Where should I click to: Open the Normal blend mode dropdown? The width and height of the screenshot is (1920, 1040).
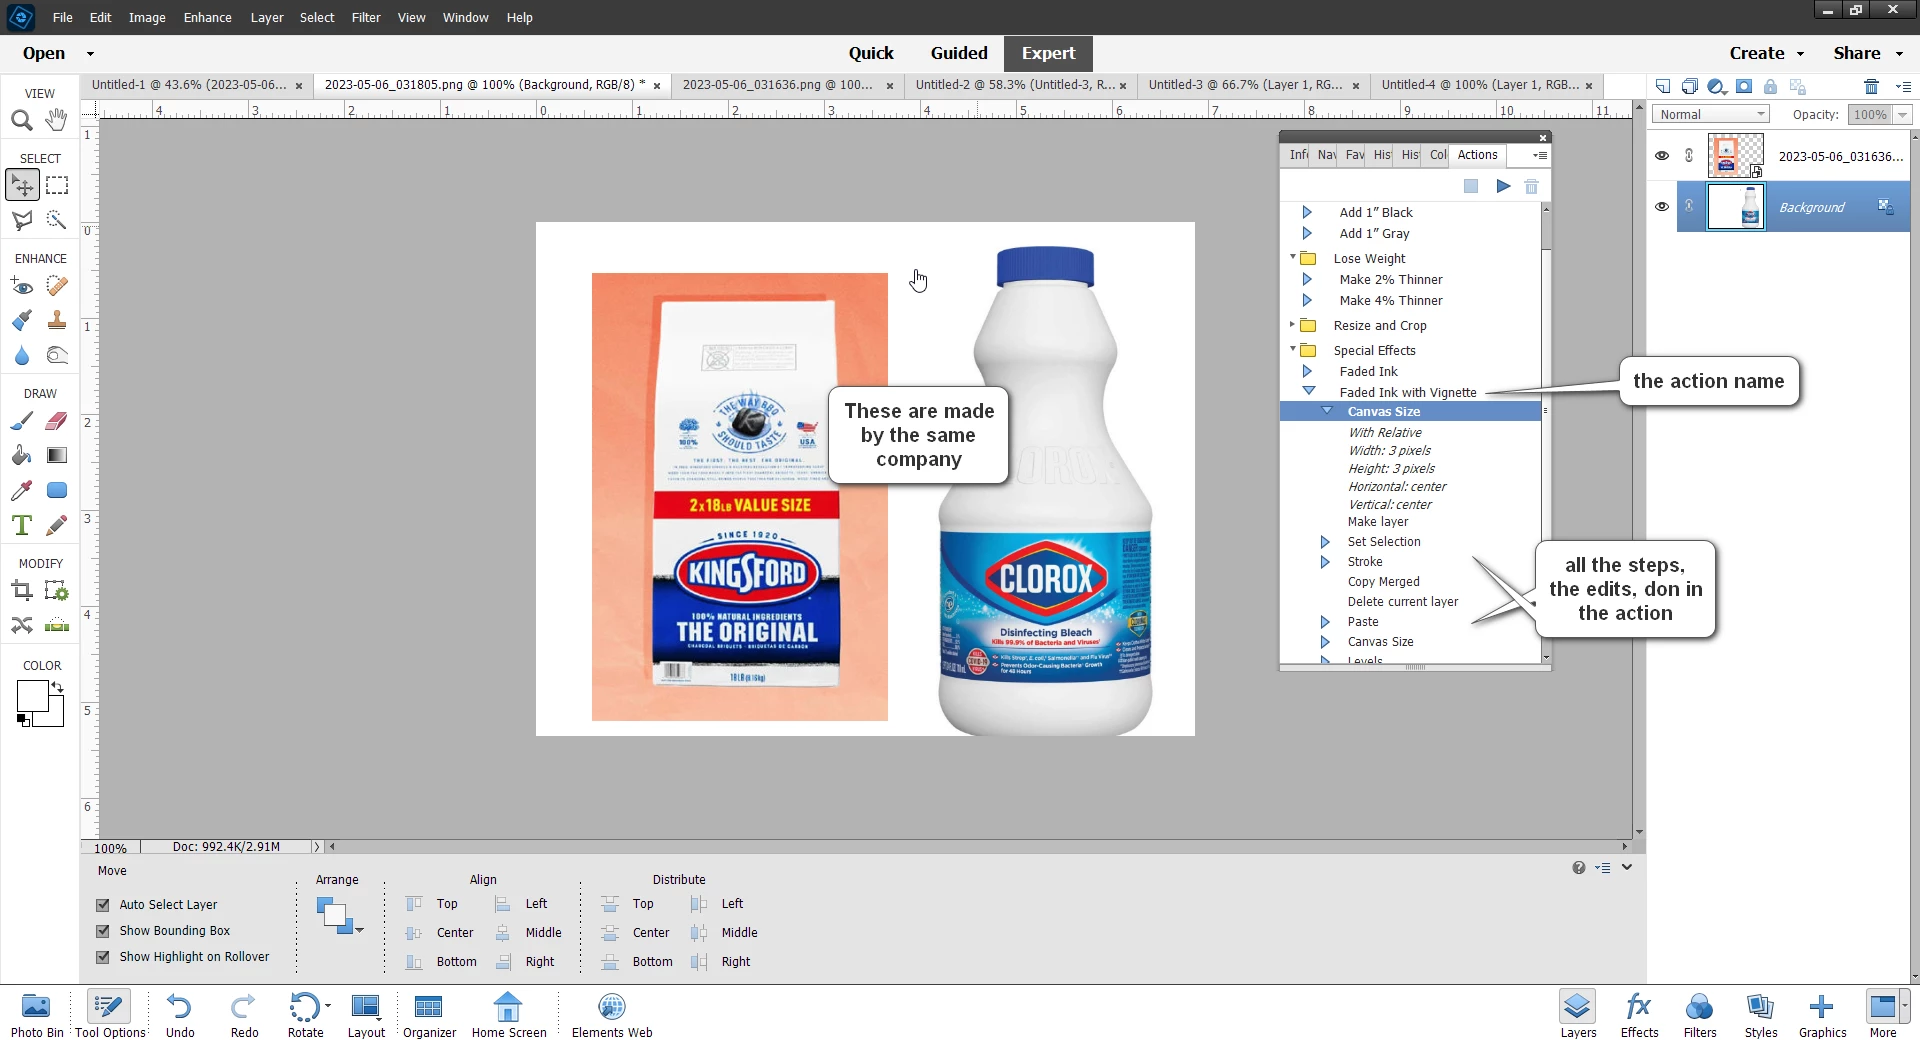pyautogui.click(x=1710, y=115)
